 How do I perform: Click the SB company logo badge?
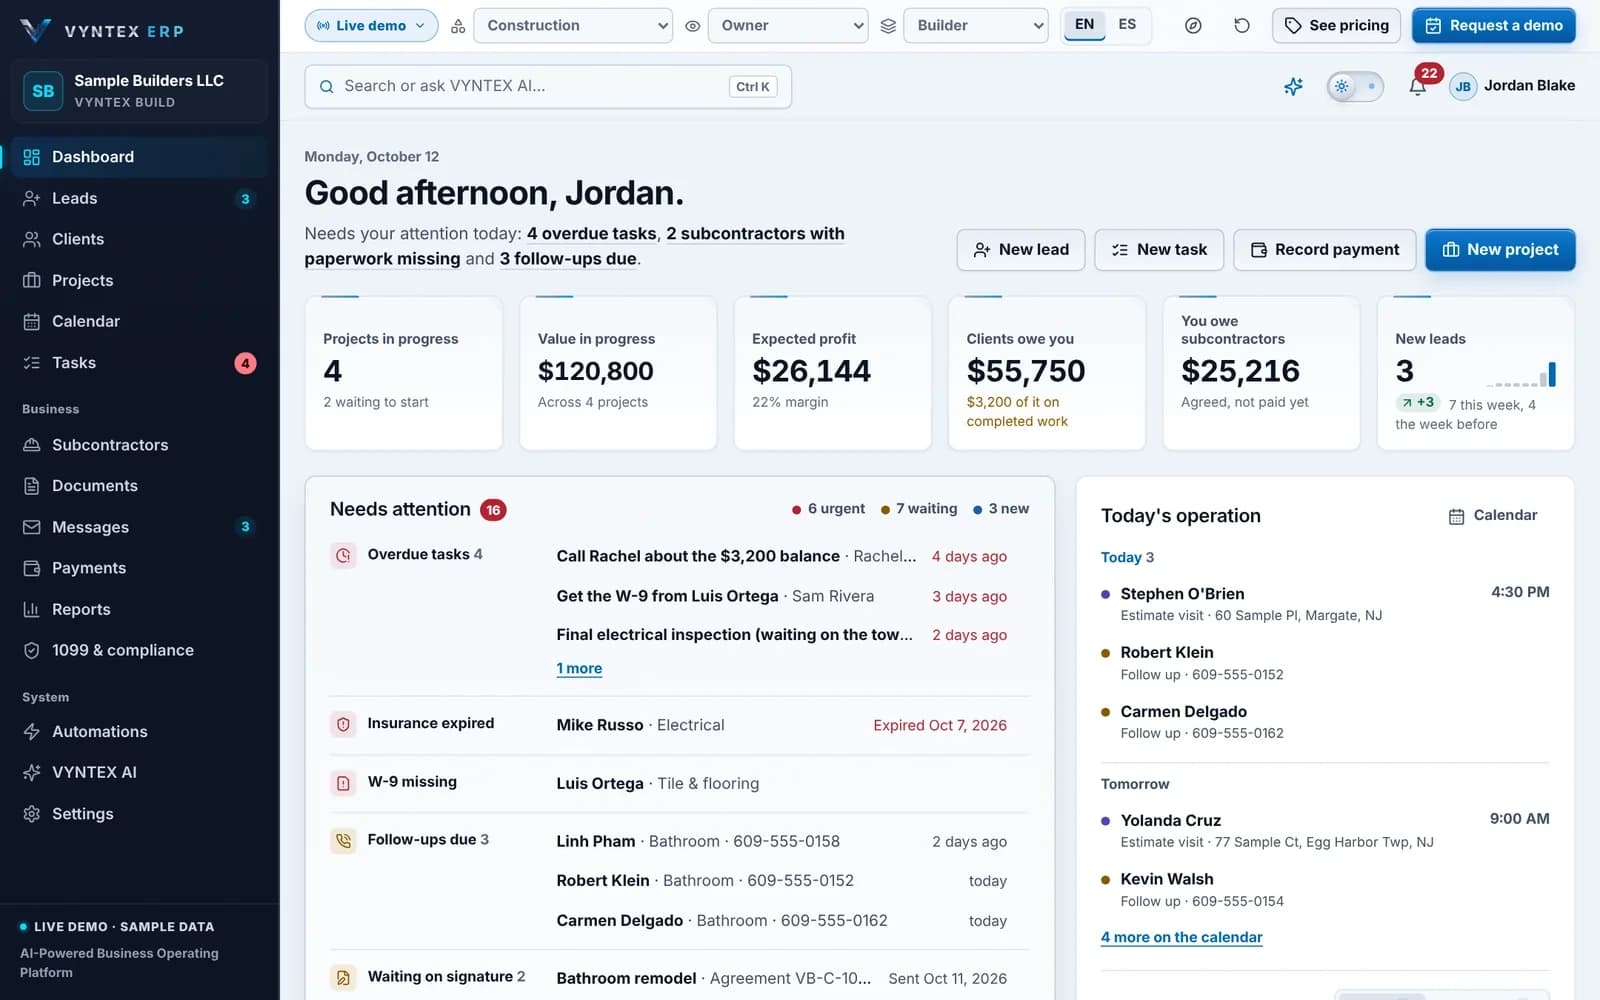click(x=43, y=91)
